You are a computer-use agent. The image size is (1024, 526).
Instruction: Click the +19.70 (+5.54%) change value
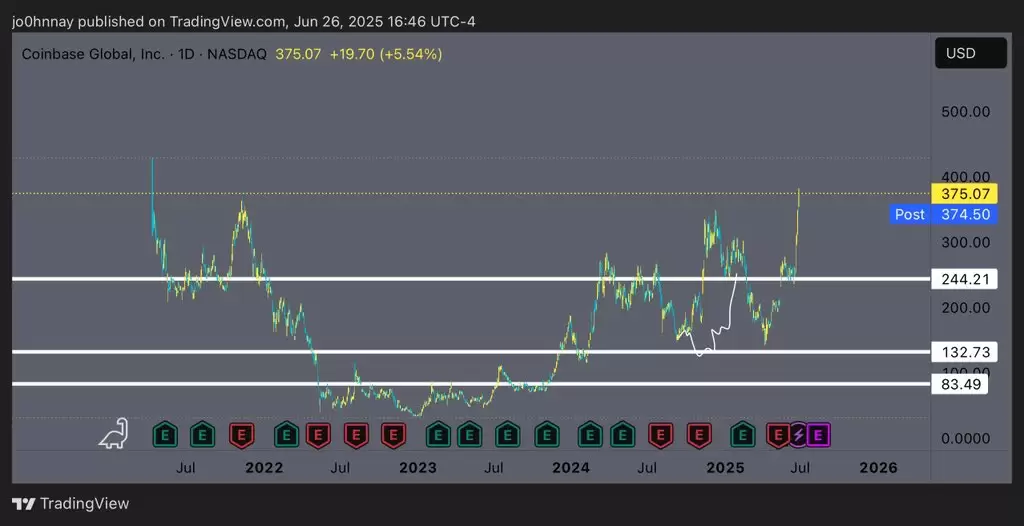coord(385,54)
